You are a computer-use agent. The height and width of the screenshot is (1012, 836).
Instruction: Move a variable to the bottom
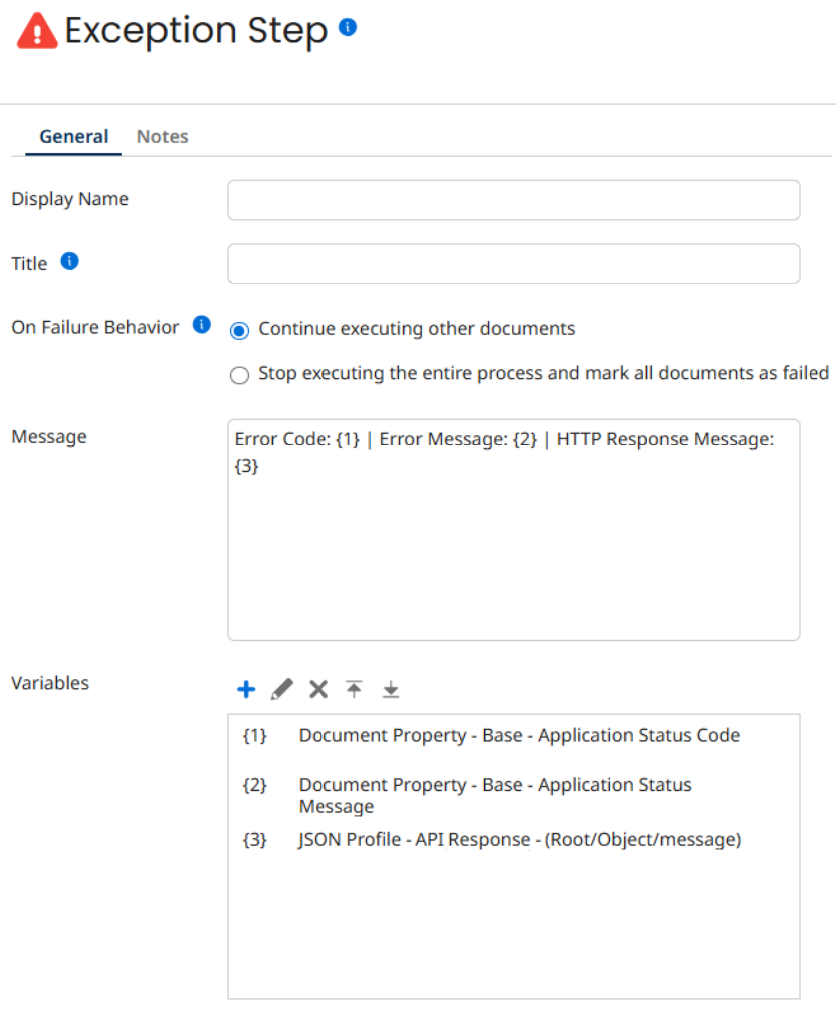pyautogui.click(x=390, y=688)
